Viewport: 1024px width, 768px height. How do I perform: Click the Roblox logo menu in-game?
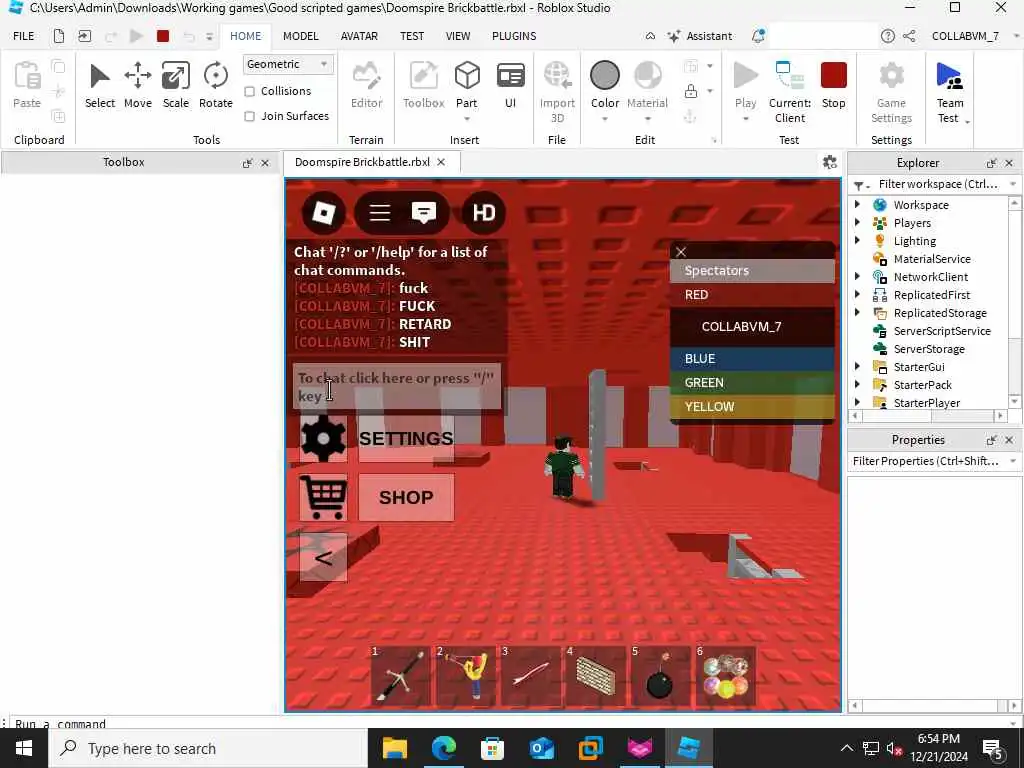pos(324,212)
